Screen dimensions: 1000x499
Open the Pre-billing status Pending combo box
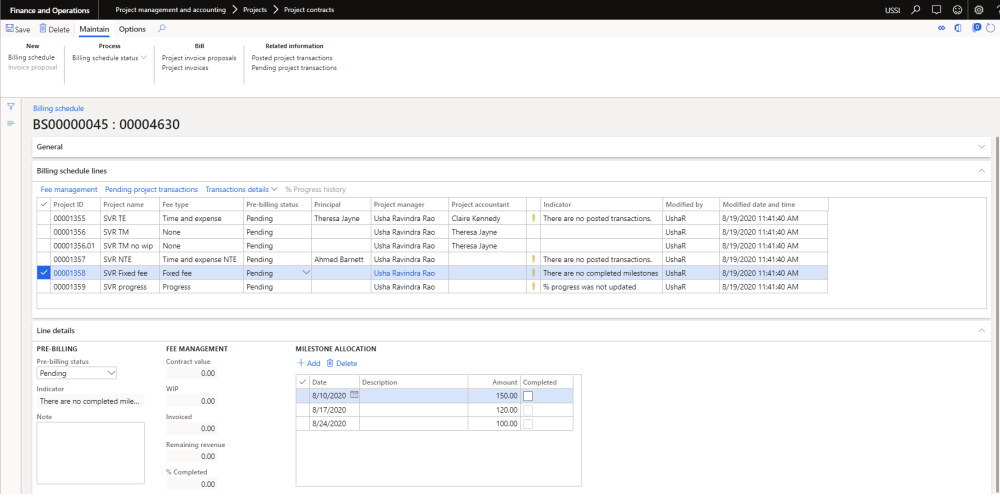(x=76, y=373)
